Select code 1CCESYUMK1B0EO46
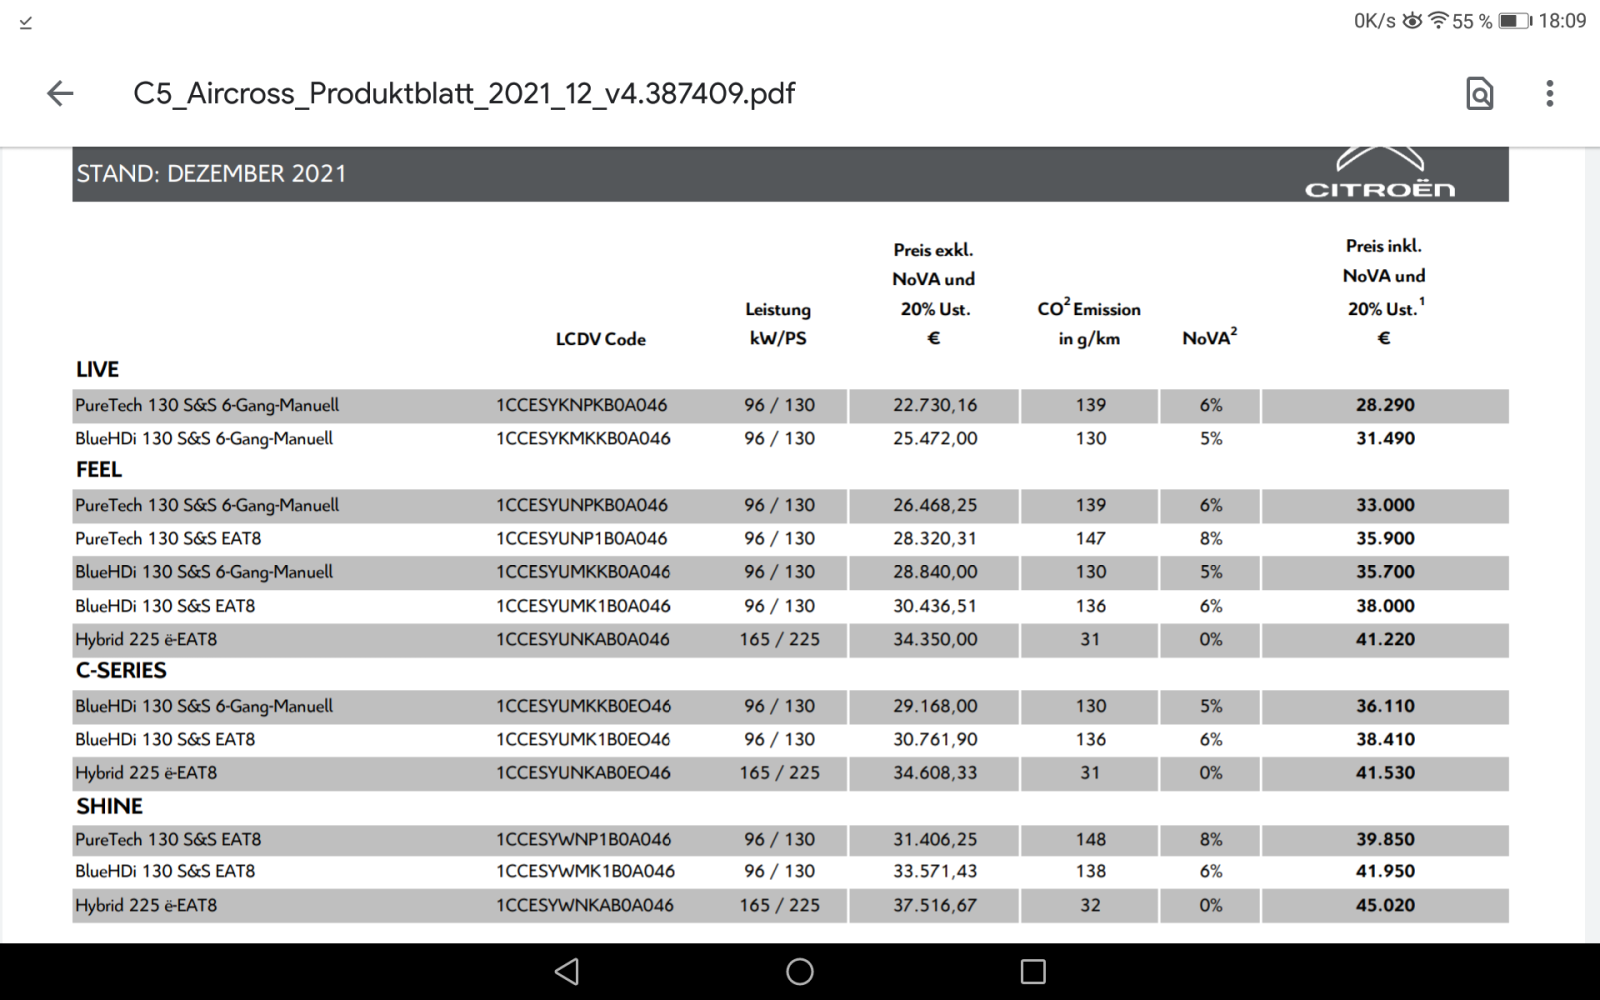Screen dimensions: 1600x1000 (583, 739)
